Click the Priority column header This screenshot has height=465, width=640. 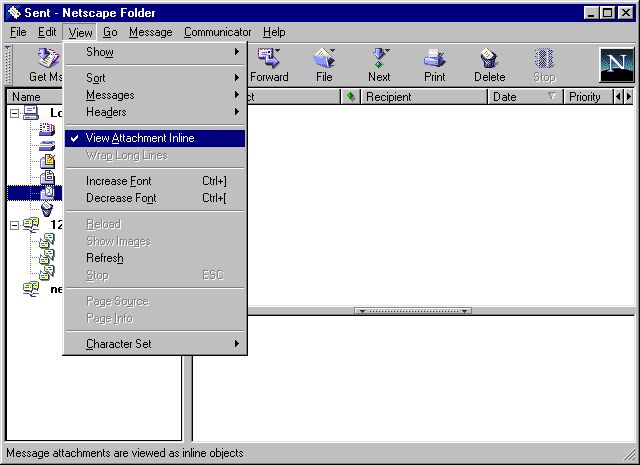tap(588, 97)
